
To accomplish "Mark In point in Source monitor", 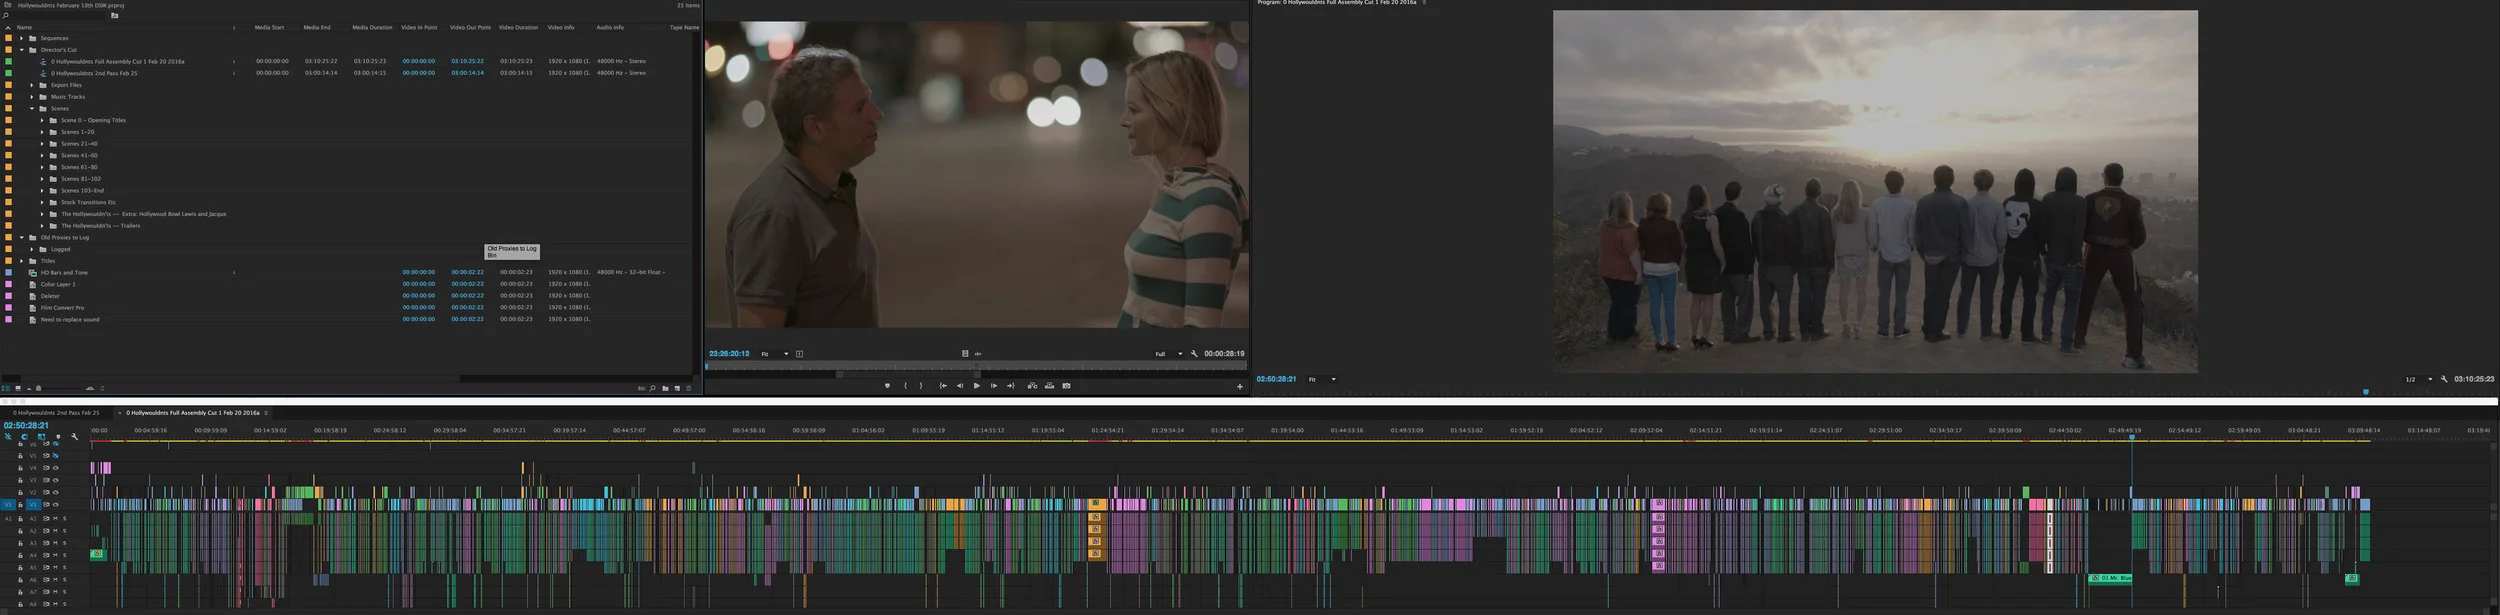I will [x=906, y=386].
